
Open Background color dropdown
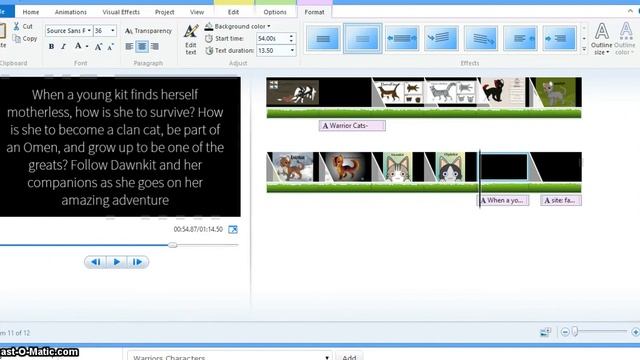238,26
